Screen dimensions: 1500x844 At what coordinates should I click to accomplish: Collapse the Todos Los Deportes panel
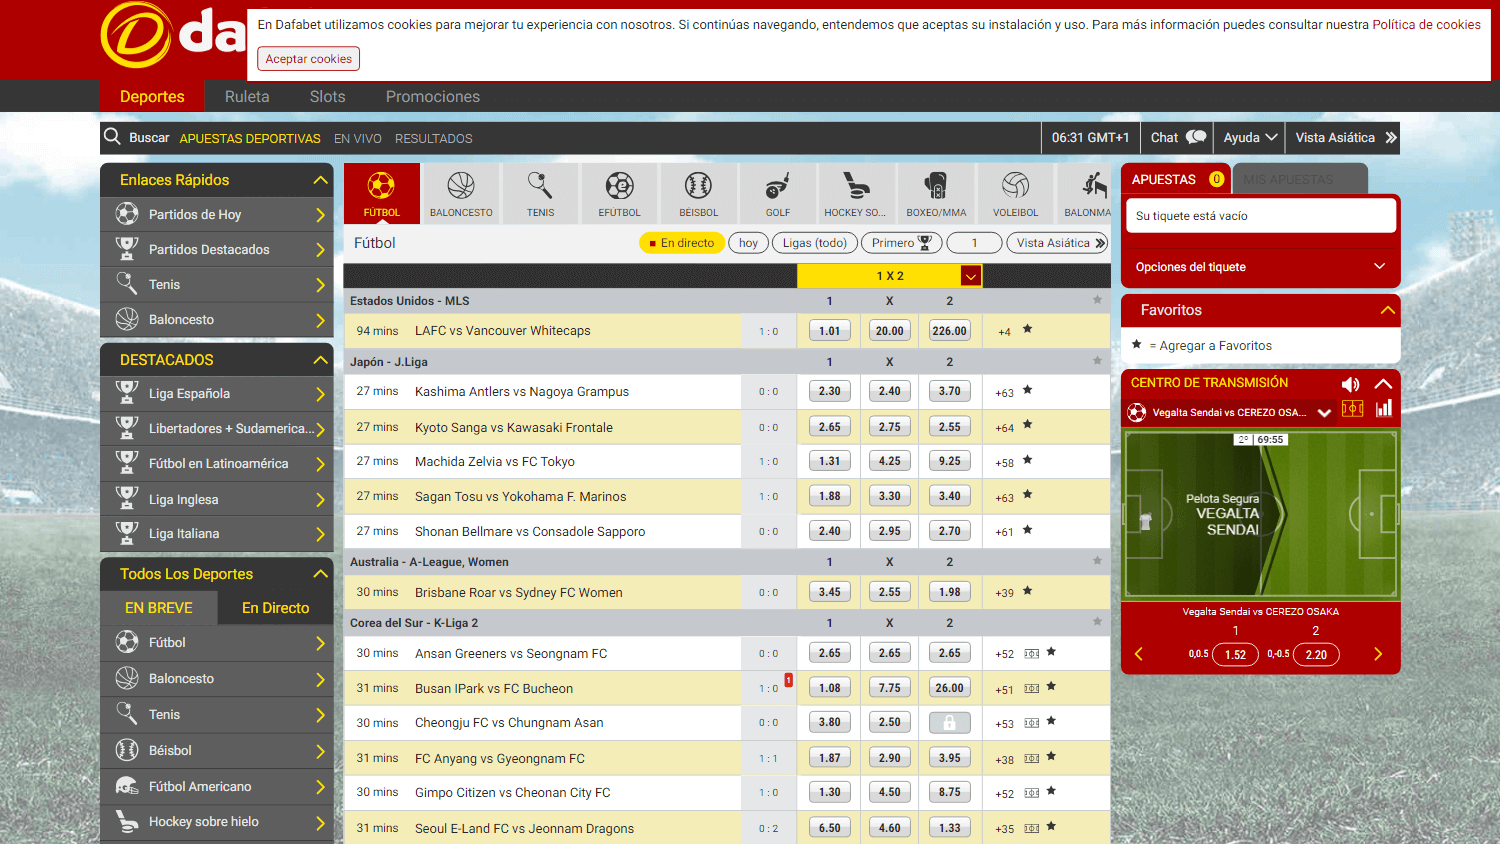[320, 574]
